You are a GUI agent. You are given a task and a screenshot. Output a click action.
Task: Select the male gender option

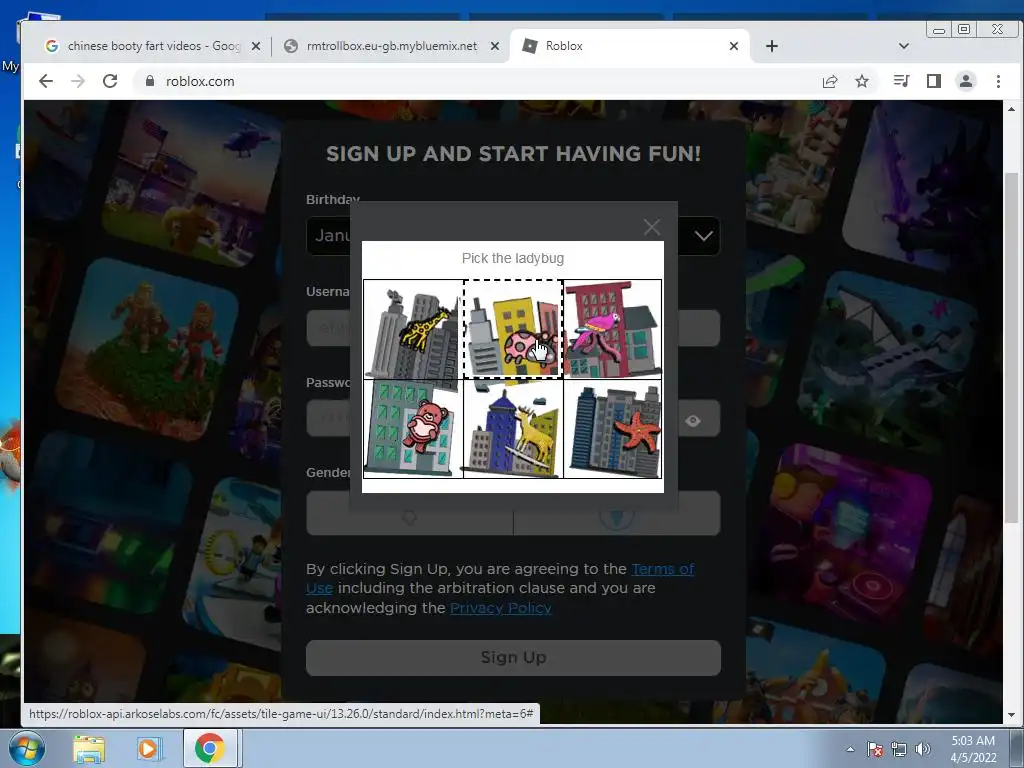[617, 514]
